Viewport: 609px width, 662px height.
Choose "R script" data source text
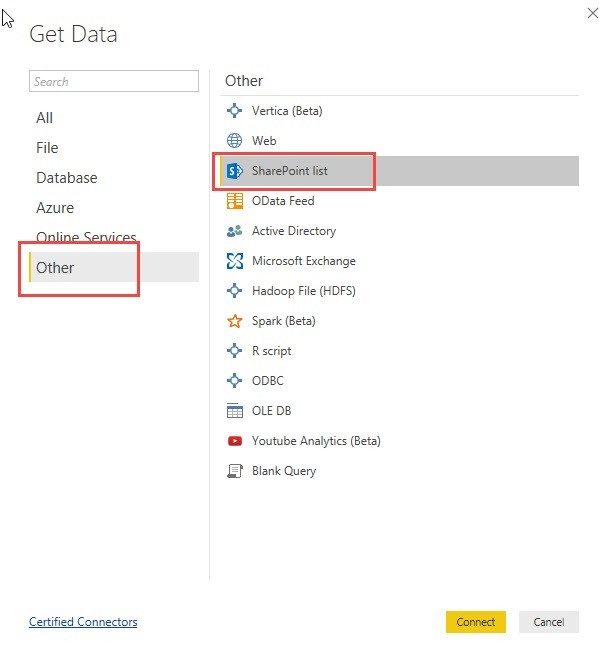pyautogui.click(x=272, y=351)
